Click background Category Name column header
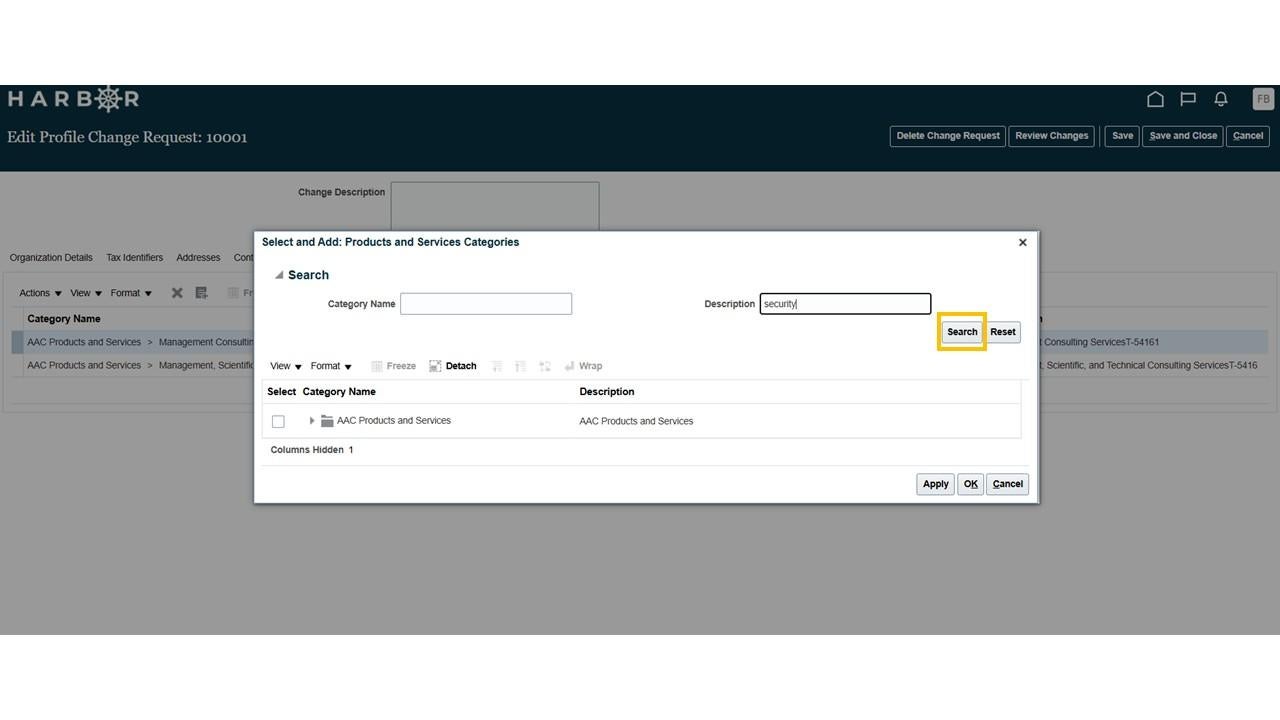1280x720 pixels. coord(64,319)
